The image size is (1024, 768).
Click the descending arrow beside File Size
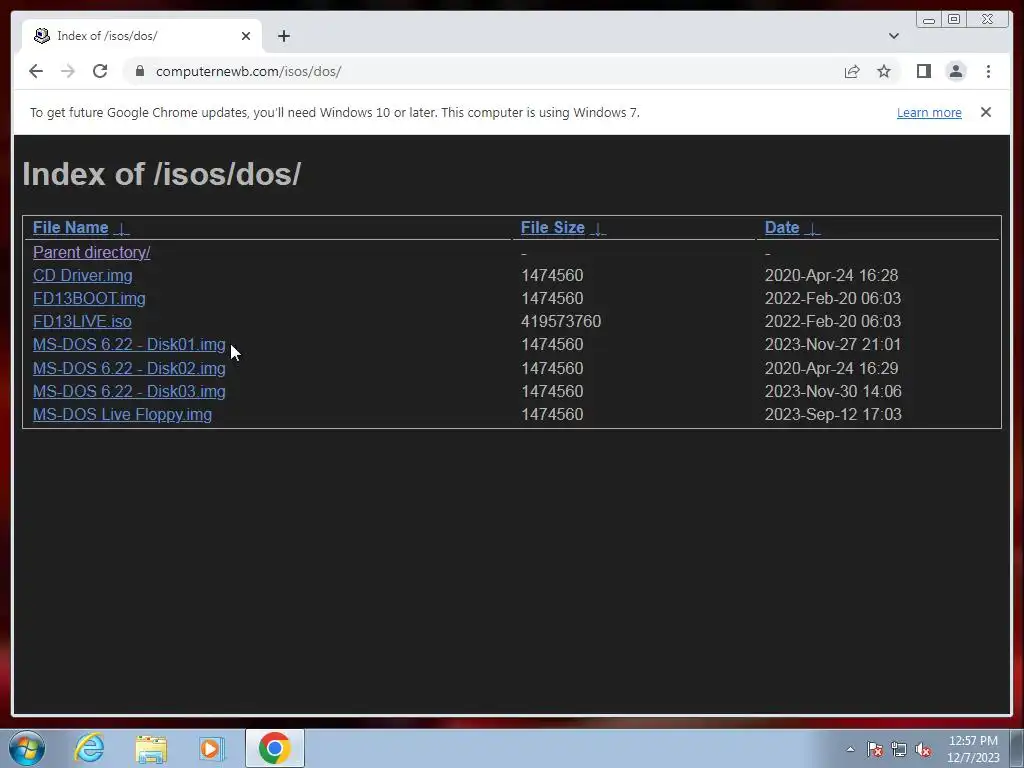point(598,229)
